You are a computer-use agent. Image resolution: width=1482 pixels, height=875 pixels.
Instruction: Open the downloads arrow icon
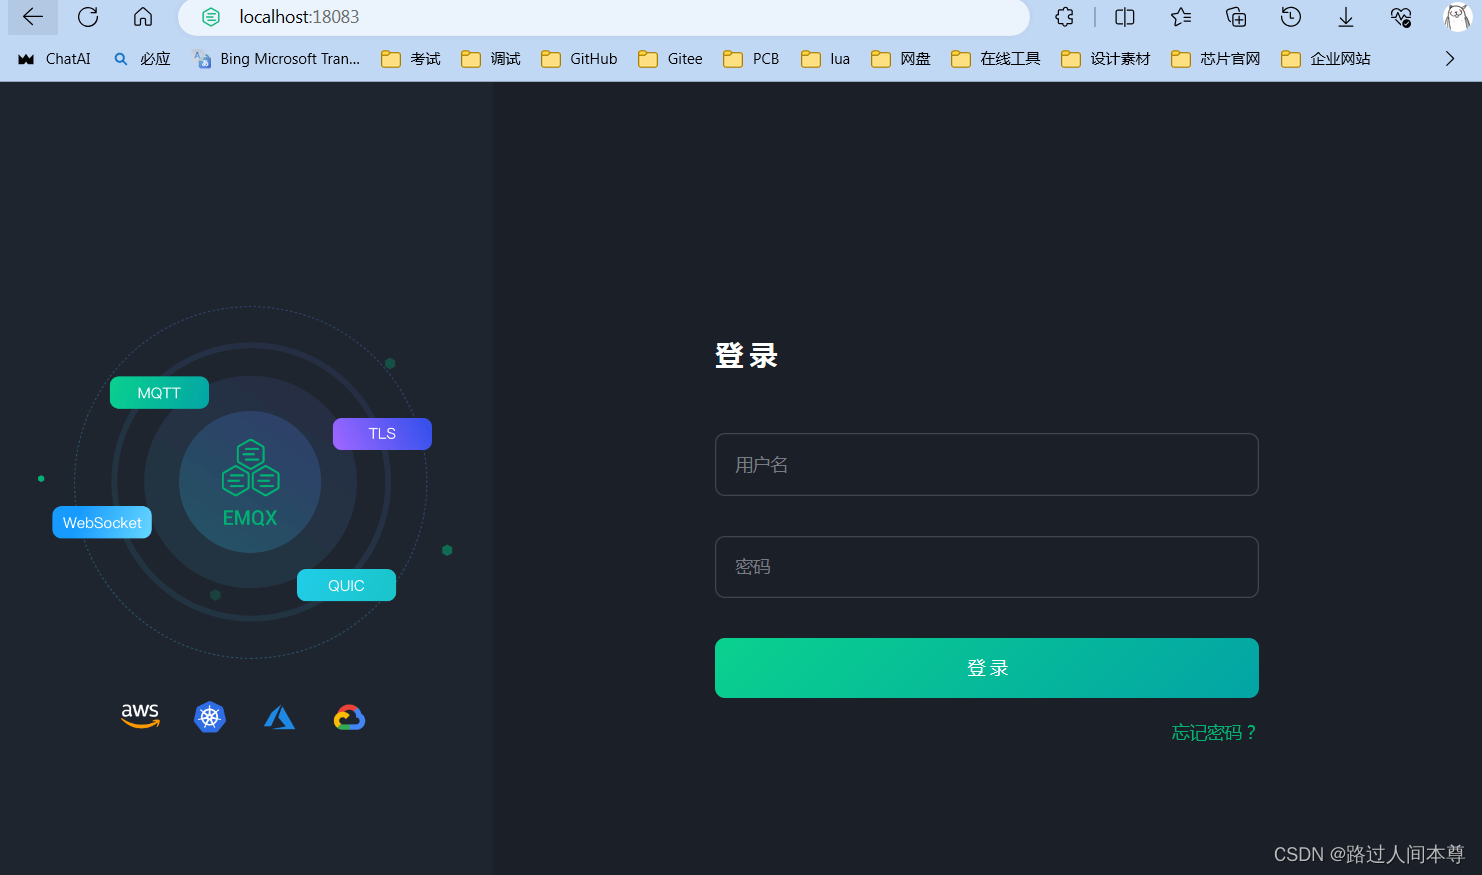(x=1346, y=17)
